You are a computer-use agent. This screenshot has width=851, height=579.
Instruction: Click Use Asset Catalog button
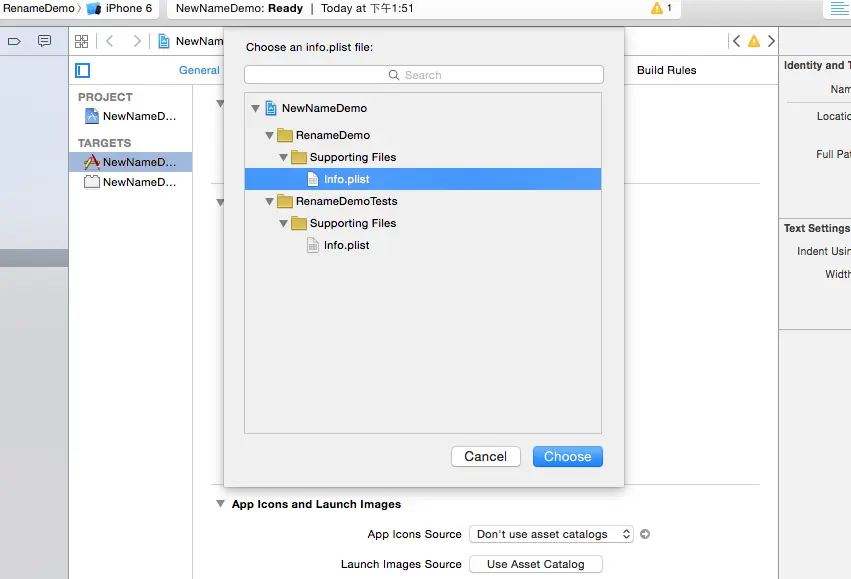pos(536,564)
